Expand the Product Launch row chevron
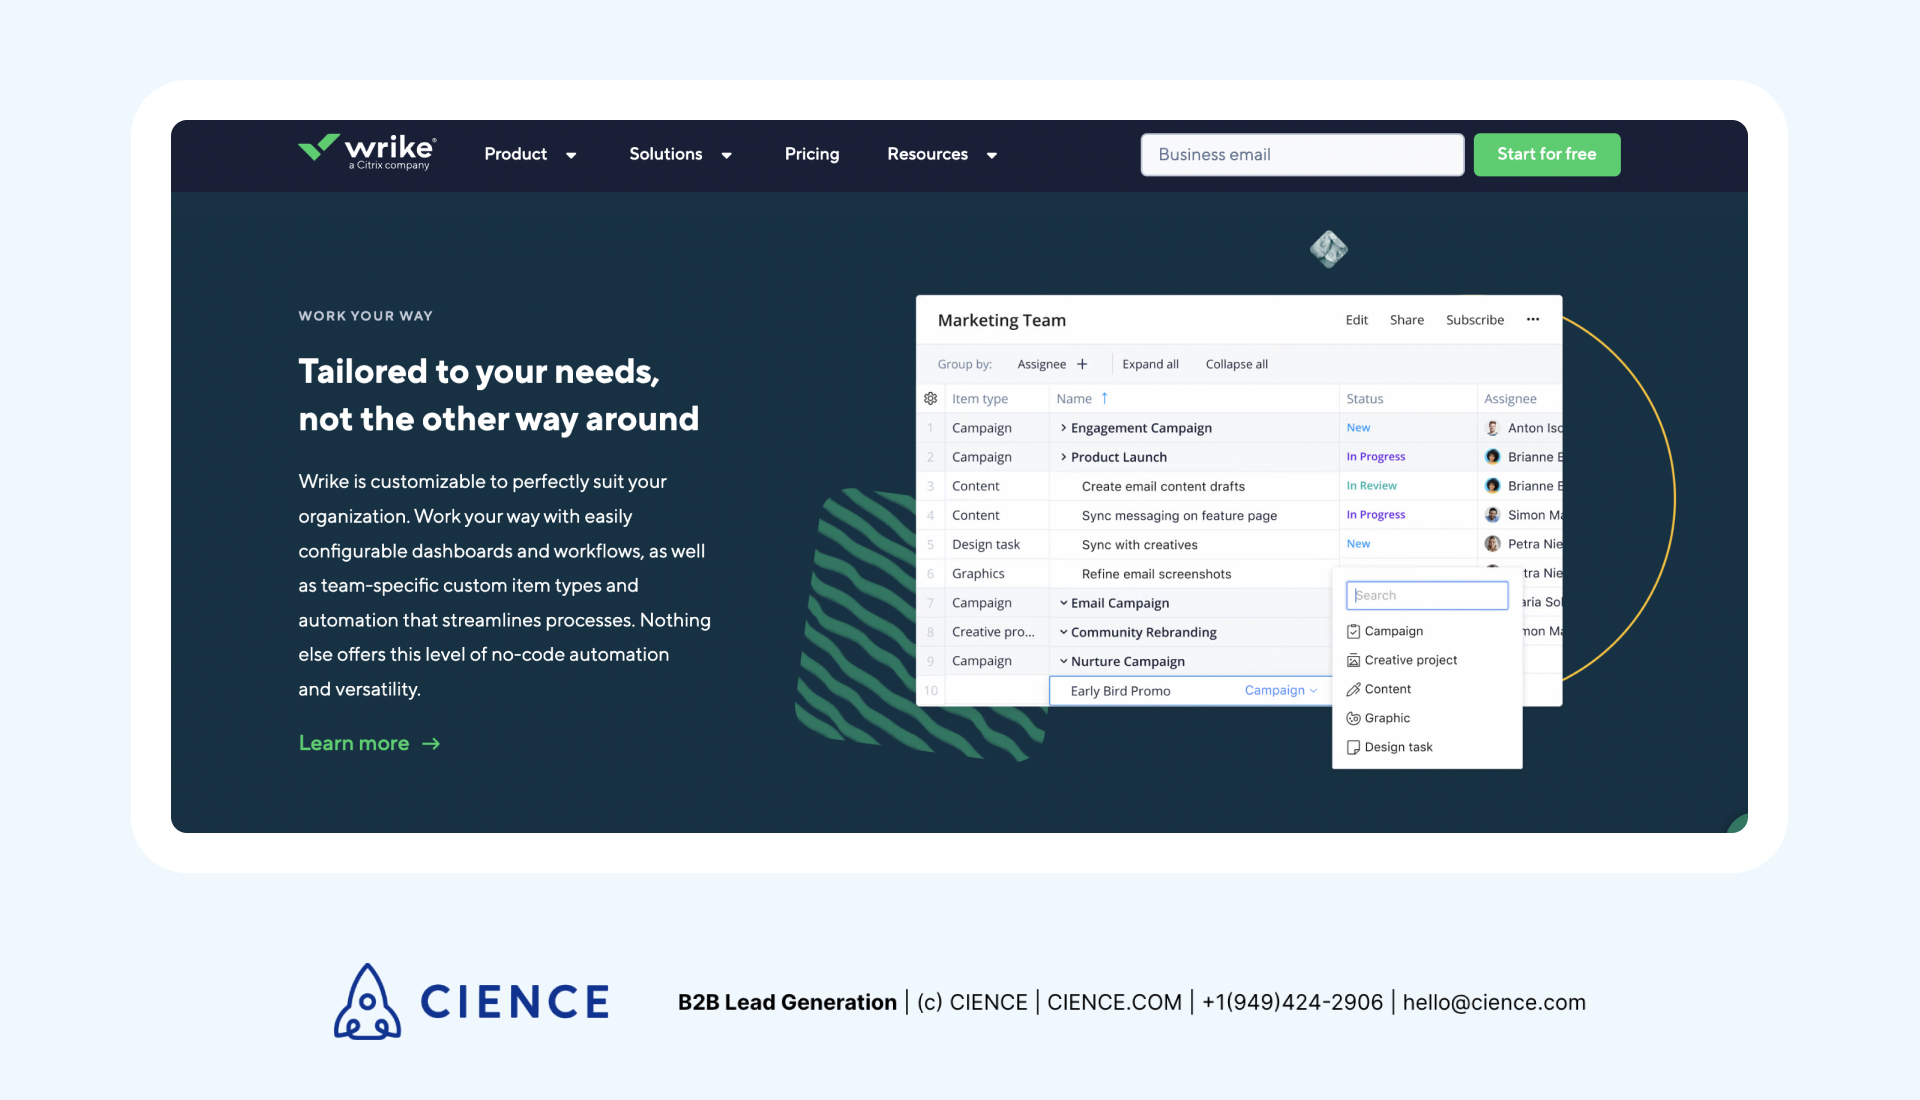This screenshot has height=1100, width=1920. pyautogui.click(x=1063, y=457)
